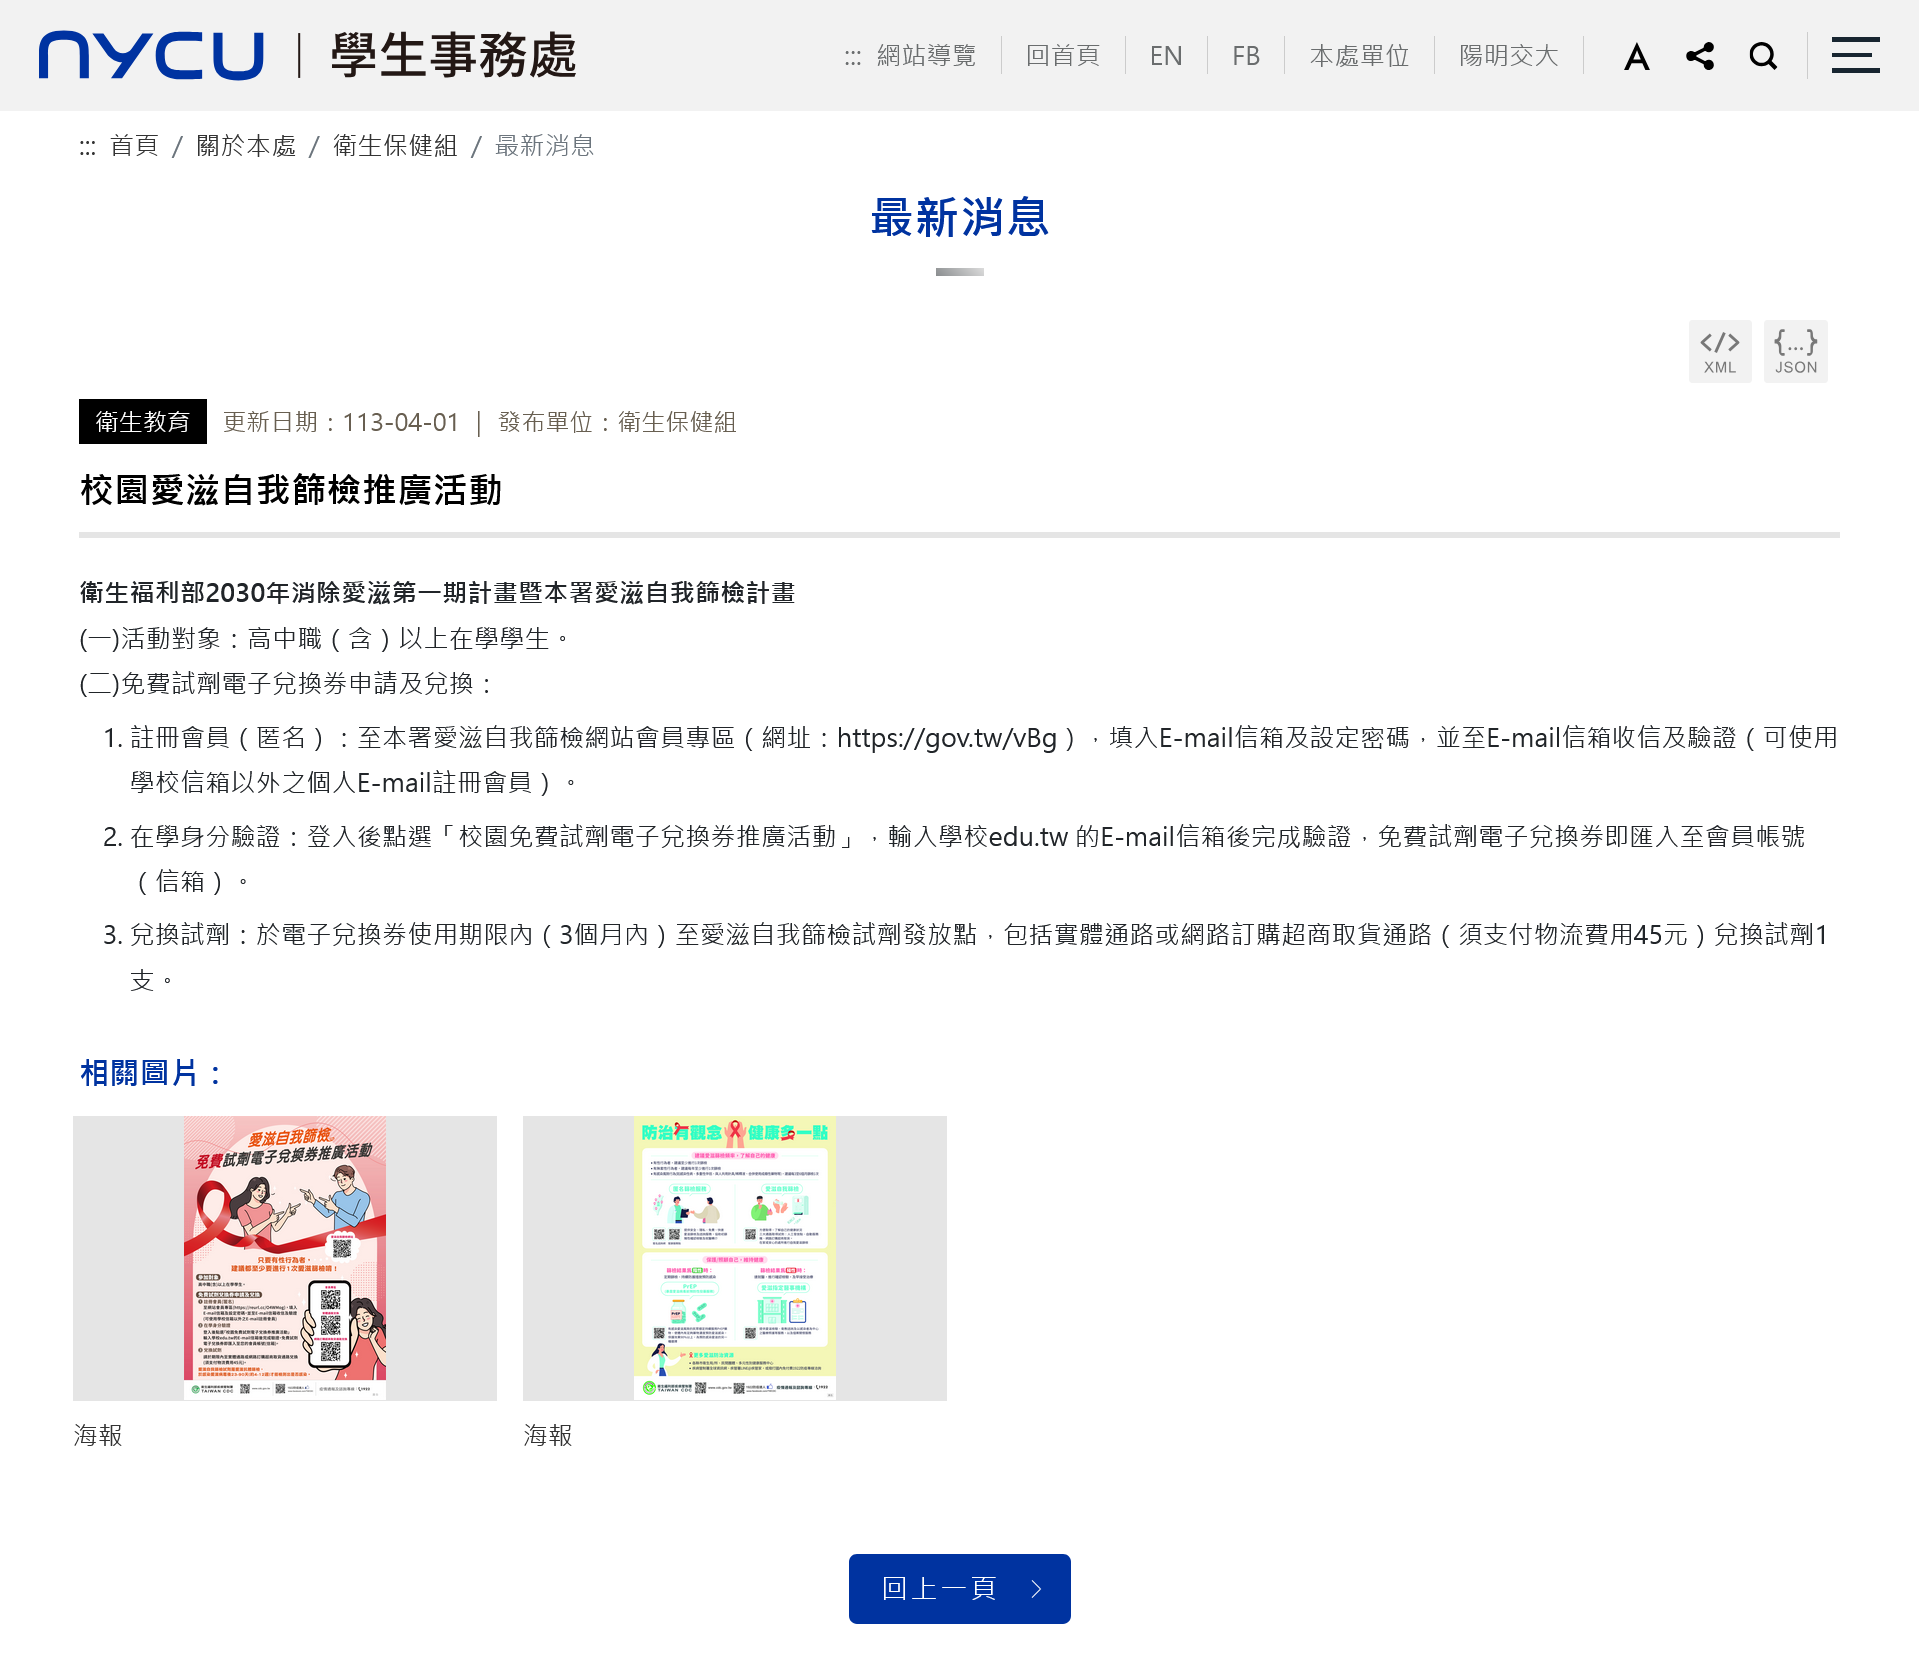1920x1673 pixels.
Task: Go to 衛生保健組 breadcrumb
Action: 395,146
